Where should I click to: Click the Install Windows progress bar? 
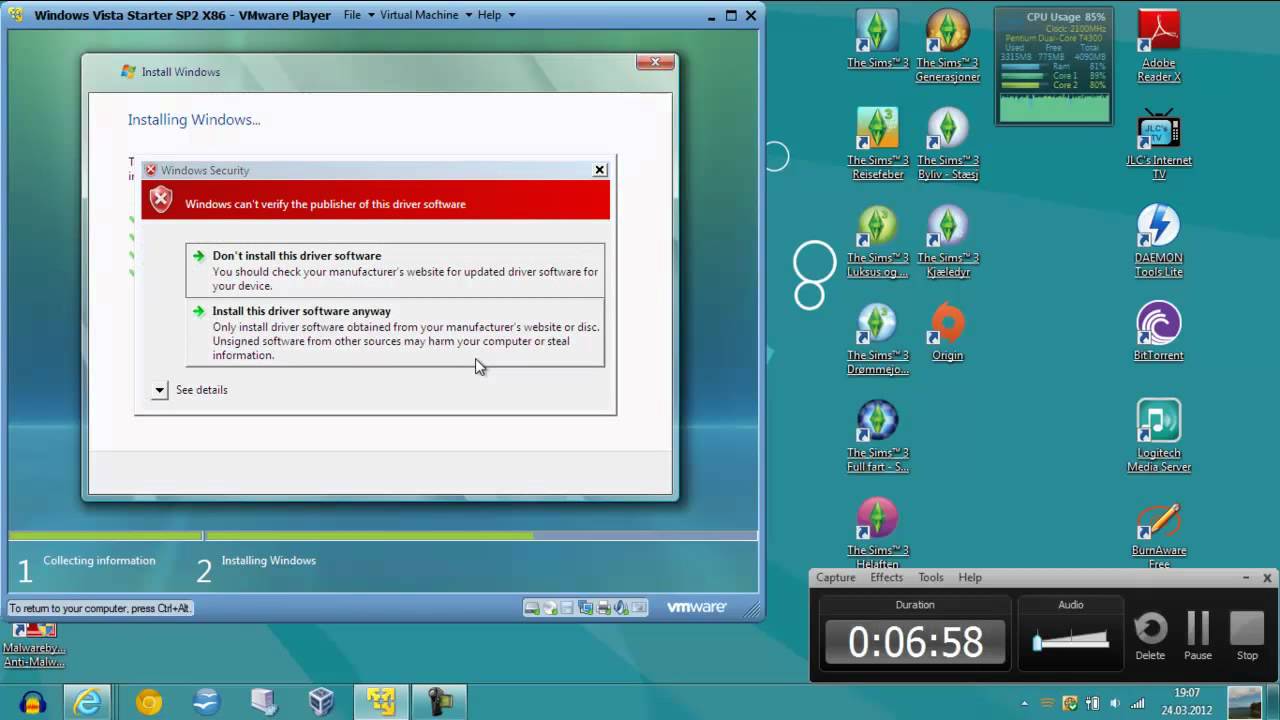pyautogui.click(x=383, y=536)
